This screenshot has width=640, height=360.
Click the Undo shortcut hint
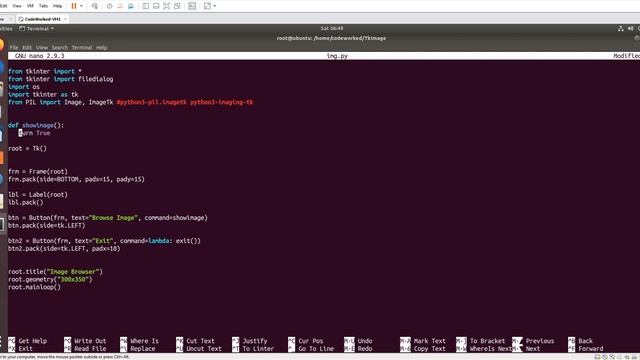[358, 341]
